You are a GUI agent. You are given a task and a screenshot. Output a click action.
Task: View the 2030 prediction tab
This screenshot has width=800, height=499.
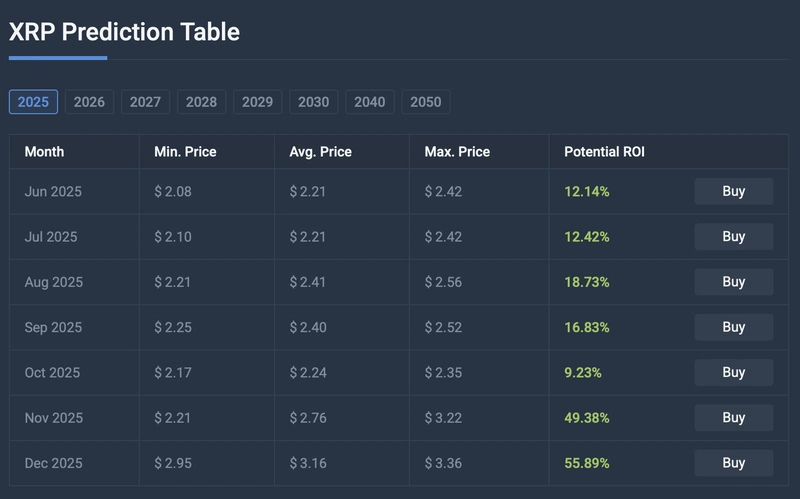313,102
